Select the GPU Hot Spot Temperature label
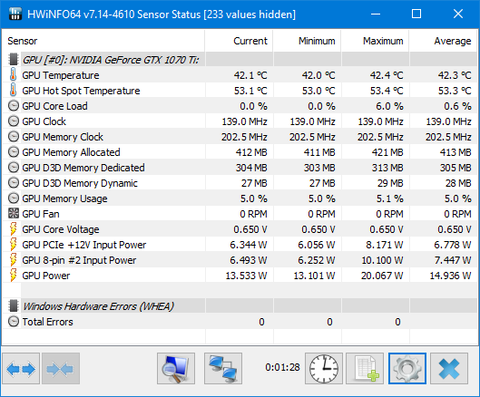 tap(81, 91)
